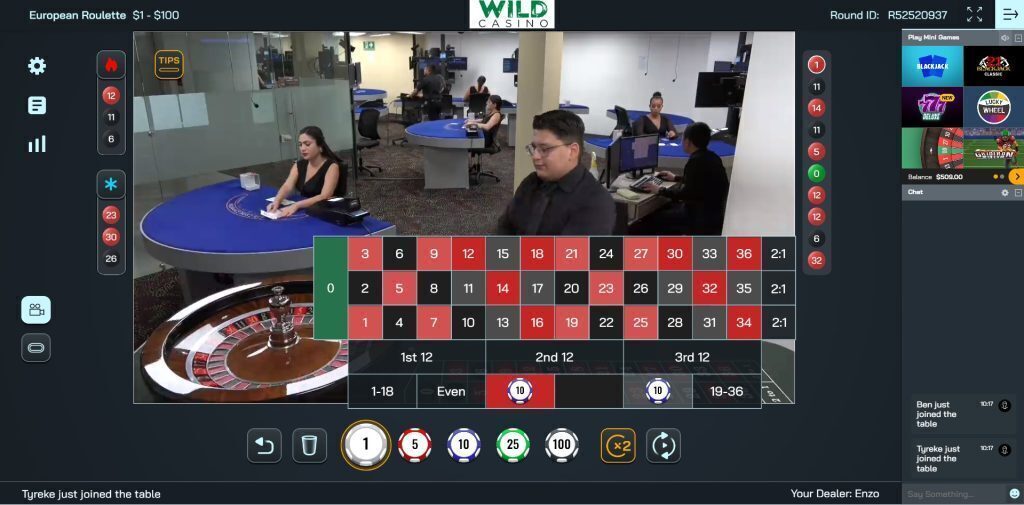Open the Lucky Wheel mini game
The height and width of the screenshot is (505, 1024).
(993, 107)
